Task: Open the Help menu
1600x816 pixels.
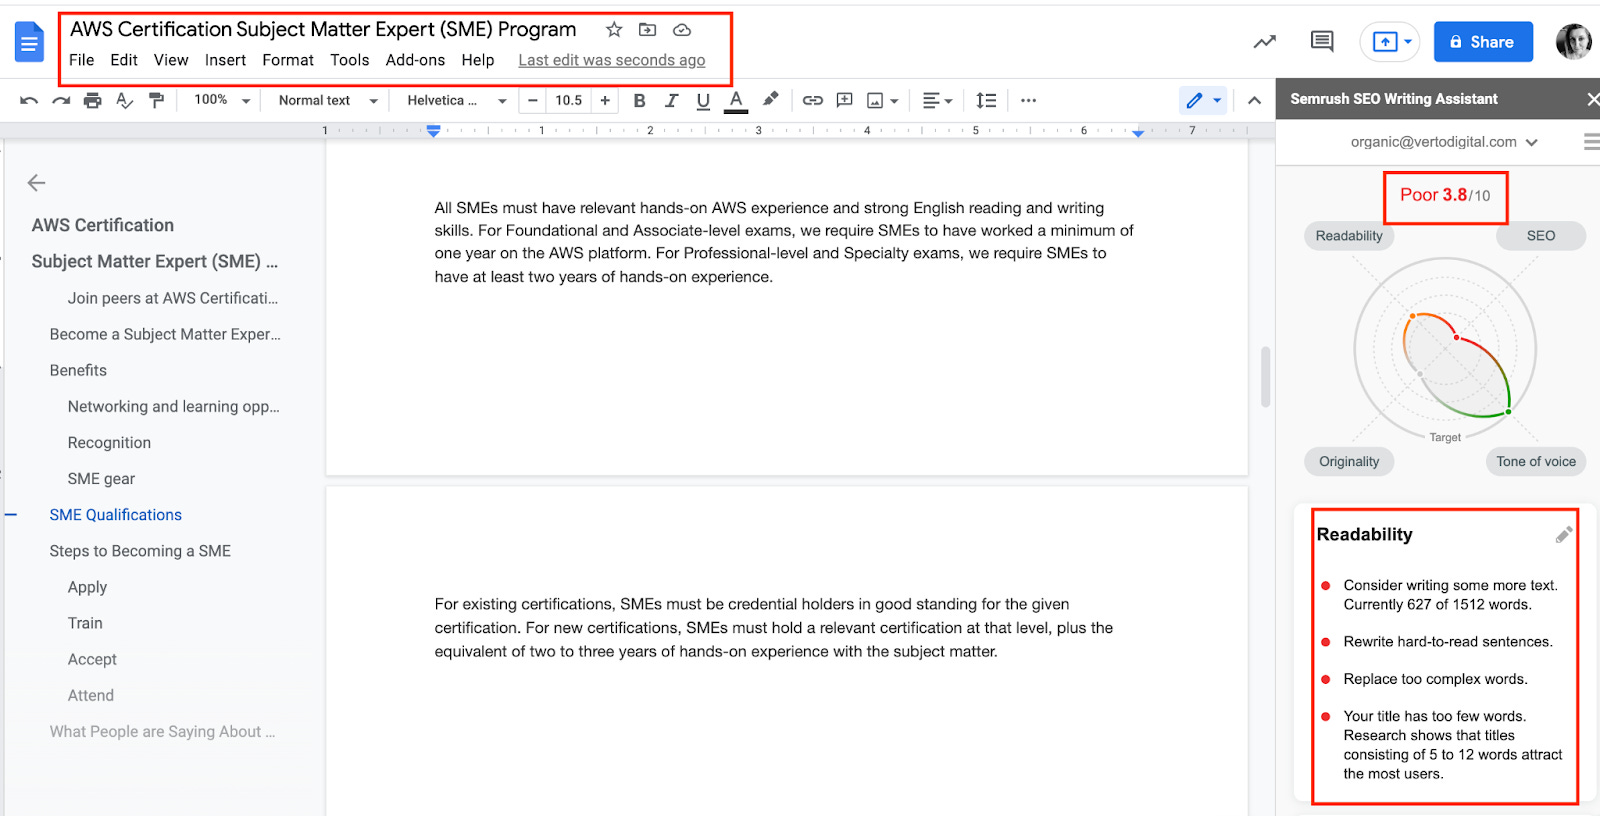Action: click(478, 60)
